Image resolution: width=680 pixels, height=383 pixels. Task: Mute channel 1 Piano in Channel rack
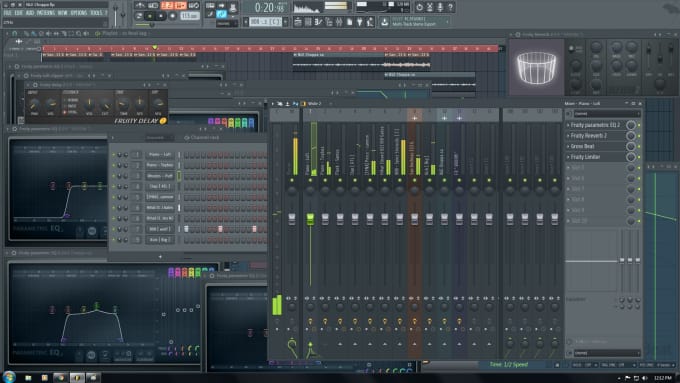point(114,155)
